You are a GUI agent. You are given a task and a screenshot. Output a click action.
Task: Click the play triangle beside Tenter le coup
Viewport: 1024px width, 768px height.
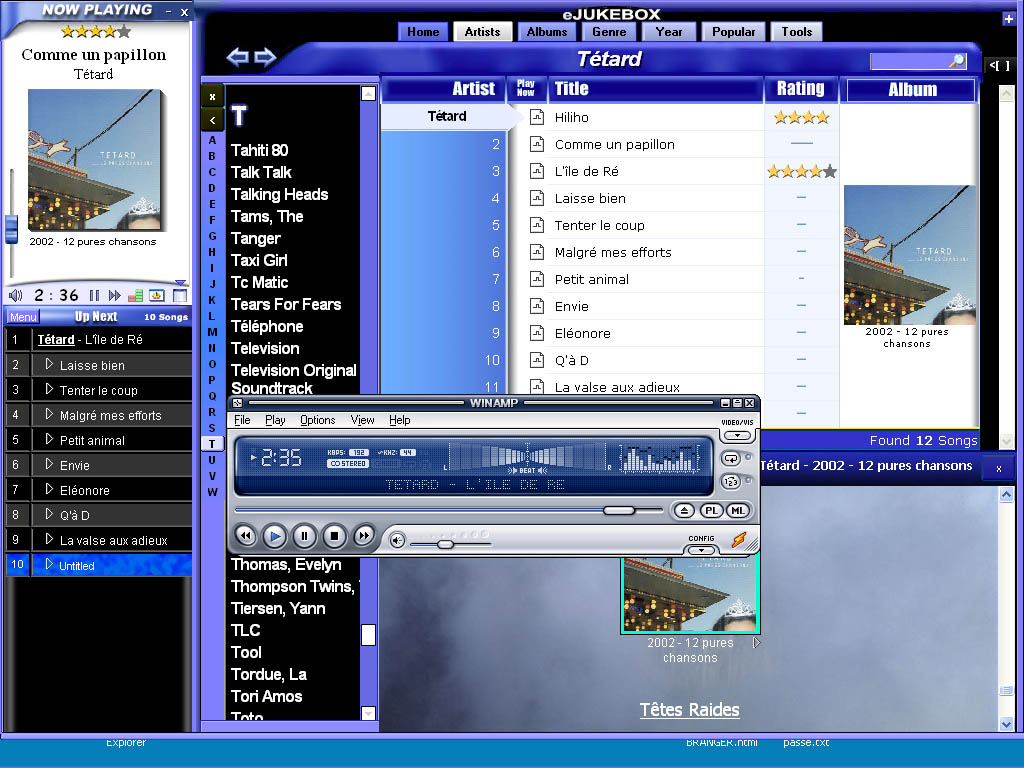click(x=49, y=389)
